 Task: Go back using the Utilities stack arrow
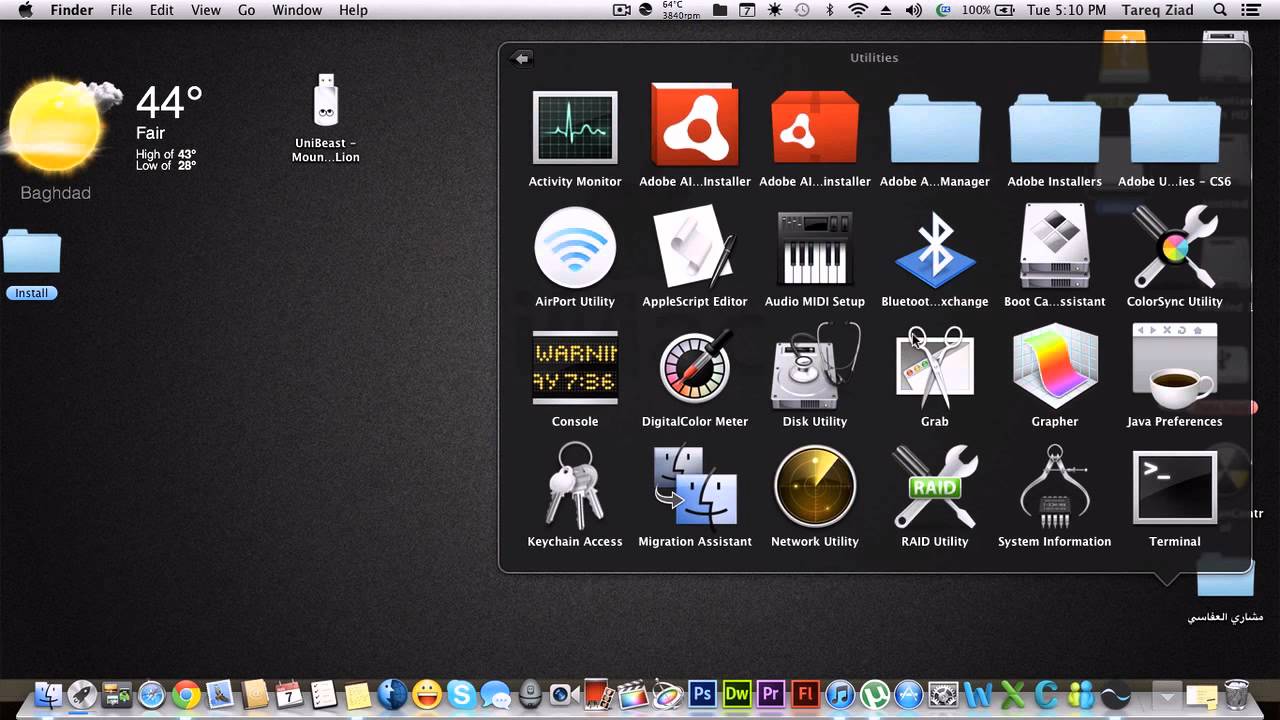click(x=520, y=58)
